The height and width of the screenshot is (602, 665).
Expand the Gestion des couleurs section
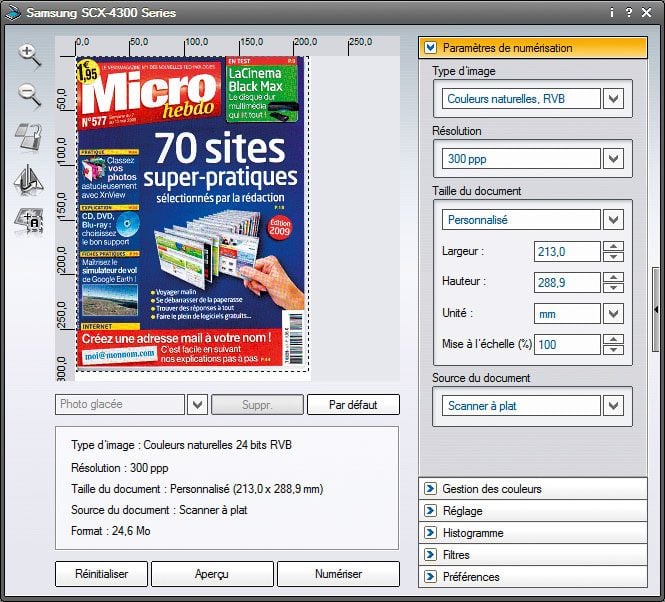click(x=431, y=489)
